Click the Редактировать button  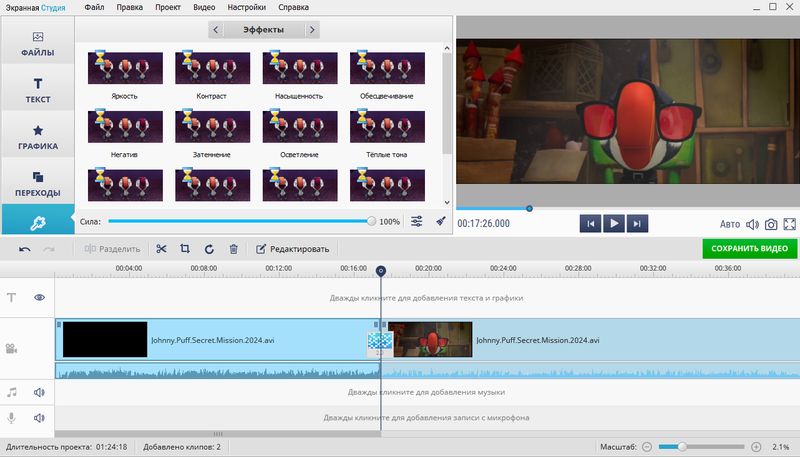tap(292, 249)
